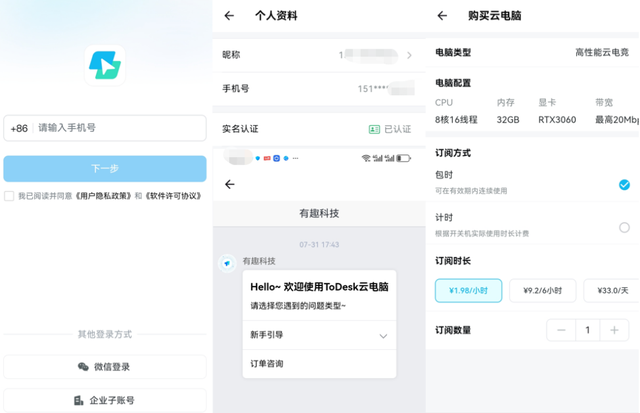This screenshot has width=640, height=413.
Task: Increase 订阅数量 with plus button
Action: point(614,330)
